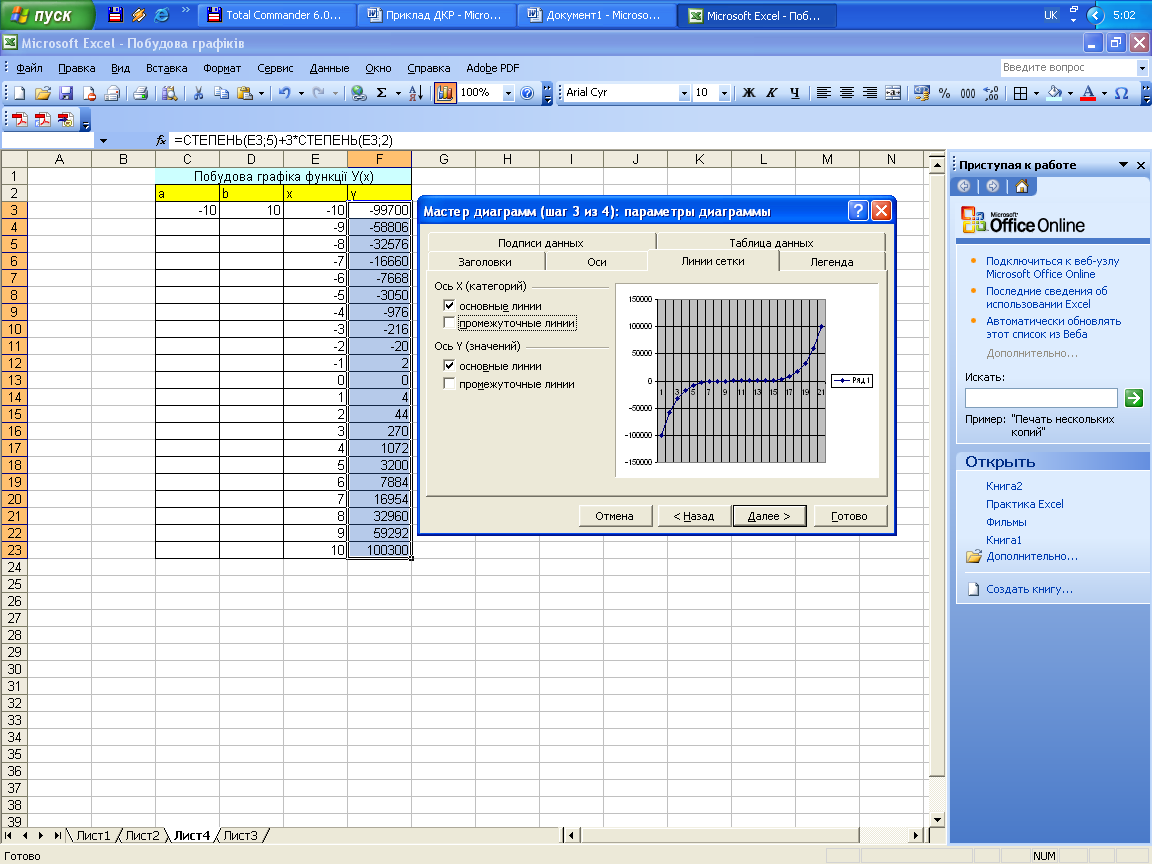The width and height of the screenshot is (1152, 864).
Task: Open the Практика Excel recent file link
Action: click(x=1024, y=504)
